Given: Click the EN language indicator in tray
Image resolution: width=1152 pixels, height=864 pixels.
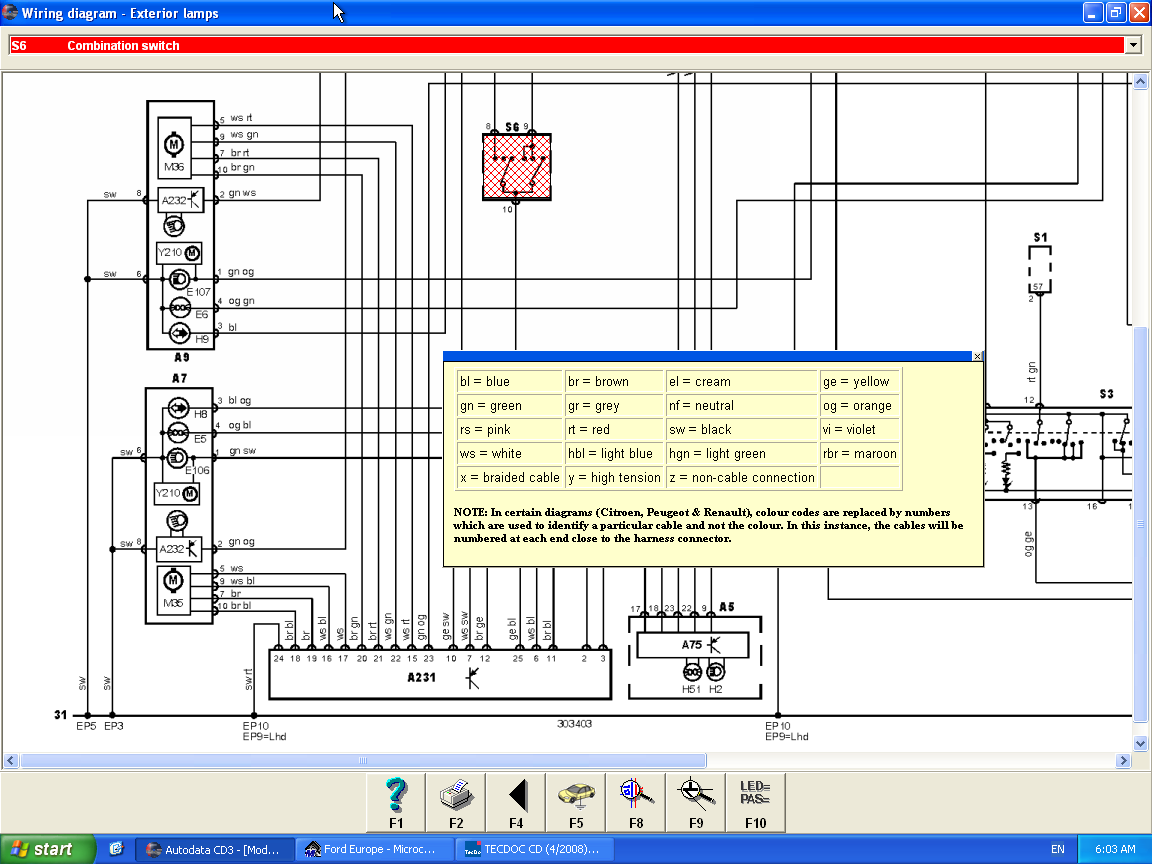Looking at the screenshot, I should point(1057,849).
